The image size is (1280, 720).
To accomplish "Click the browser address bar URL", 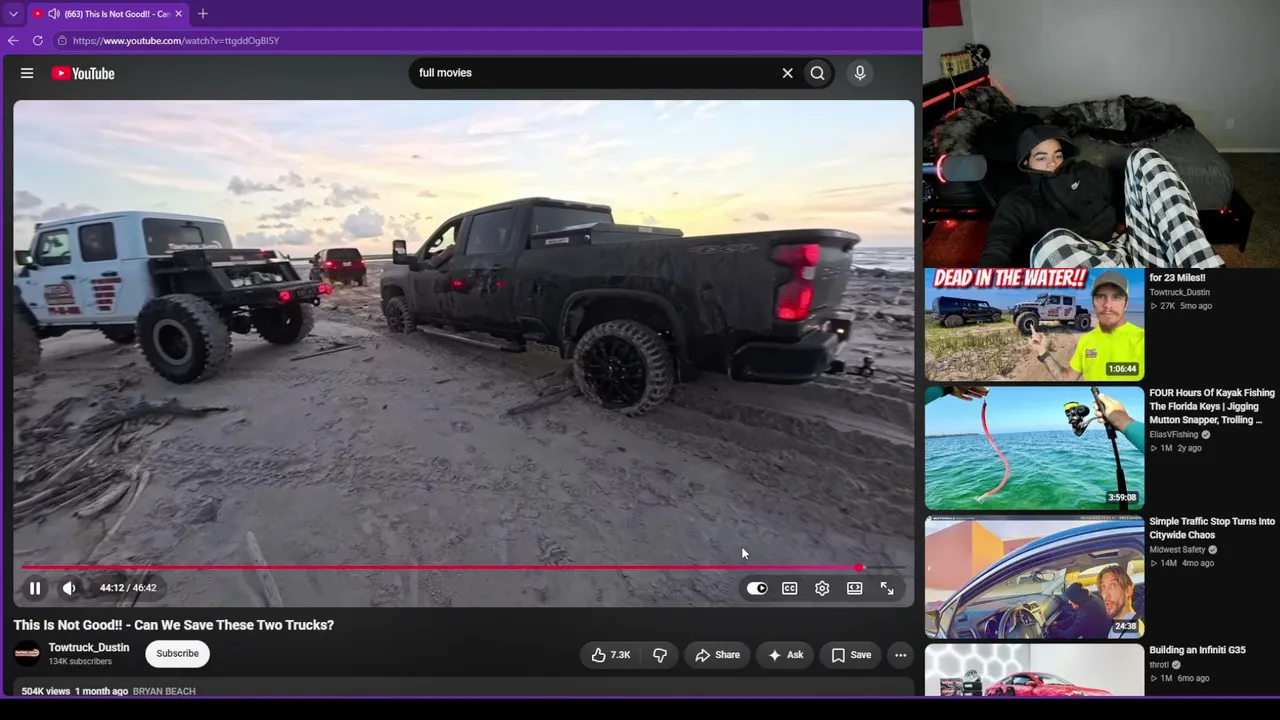I will click(176, 41).
